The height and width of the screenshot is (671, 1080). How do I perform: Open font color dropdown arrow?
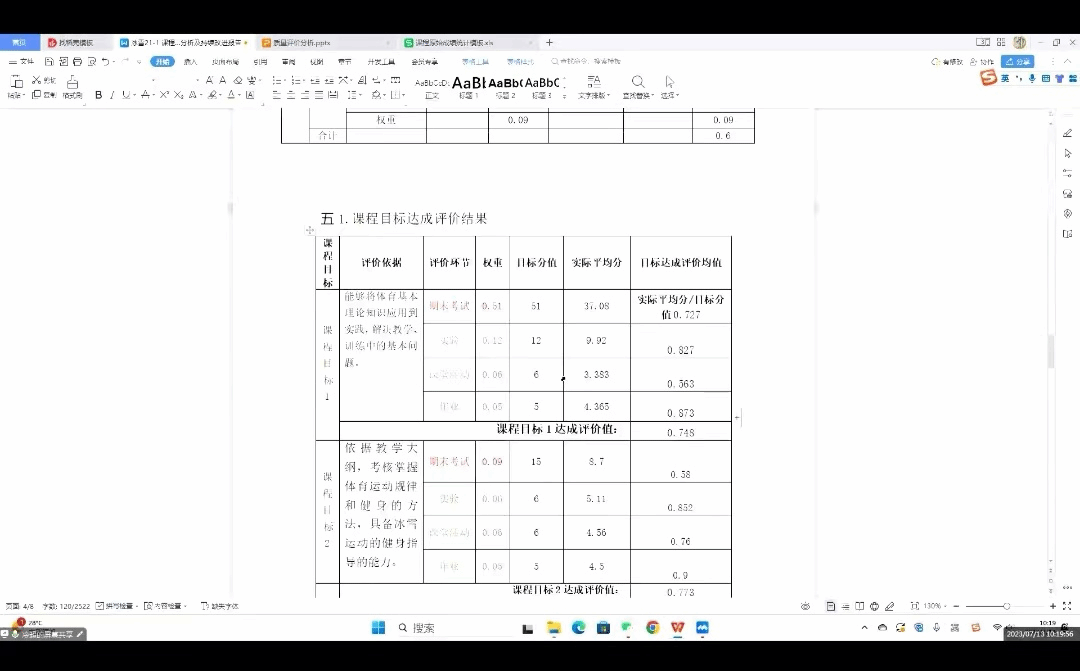pos(240,95)
